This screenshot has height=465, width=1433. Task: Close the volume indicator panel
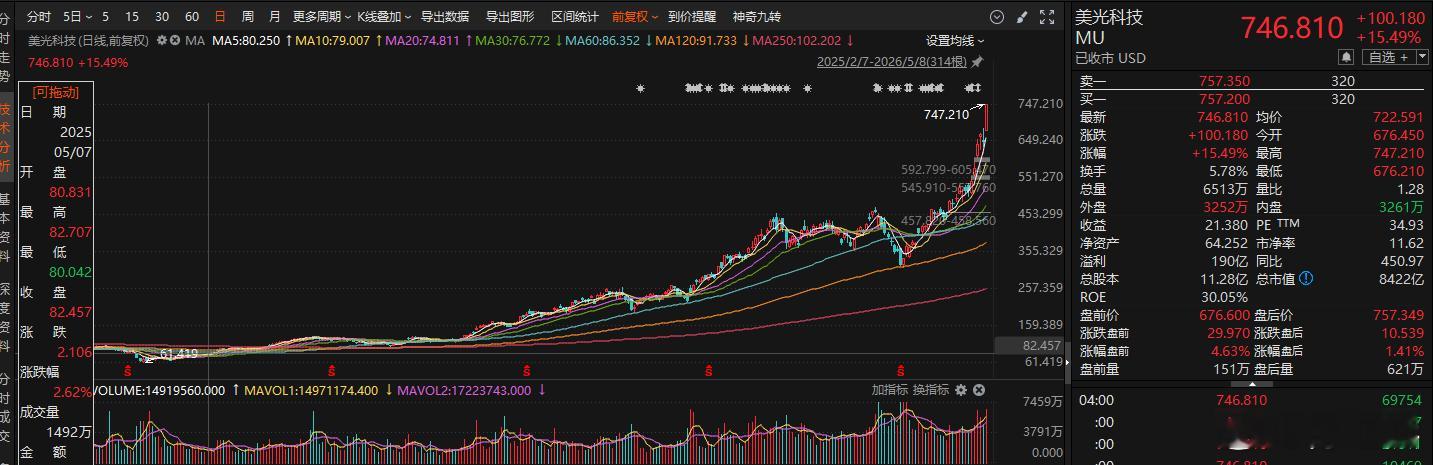[x=979, y=390]
